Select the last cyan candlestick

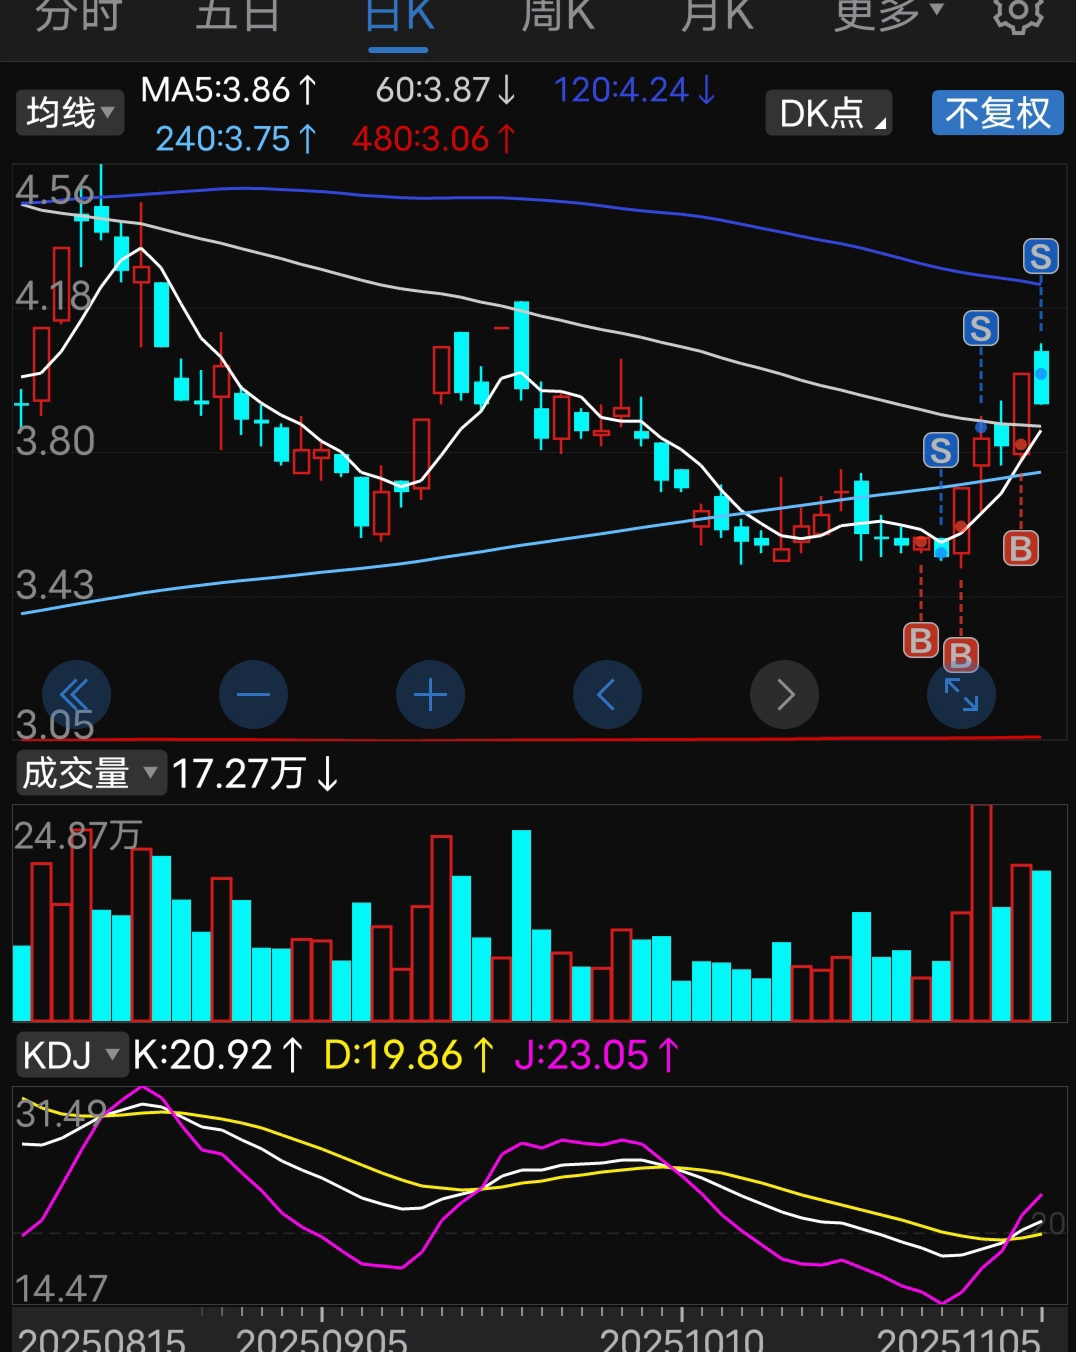(x=1041, y=375)
